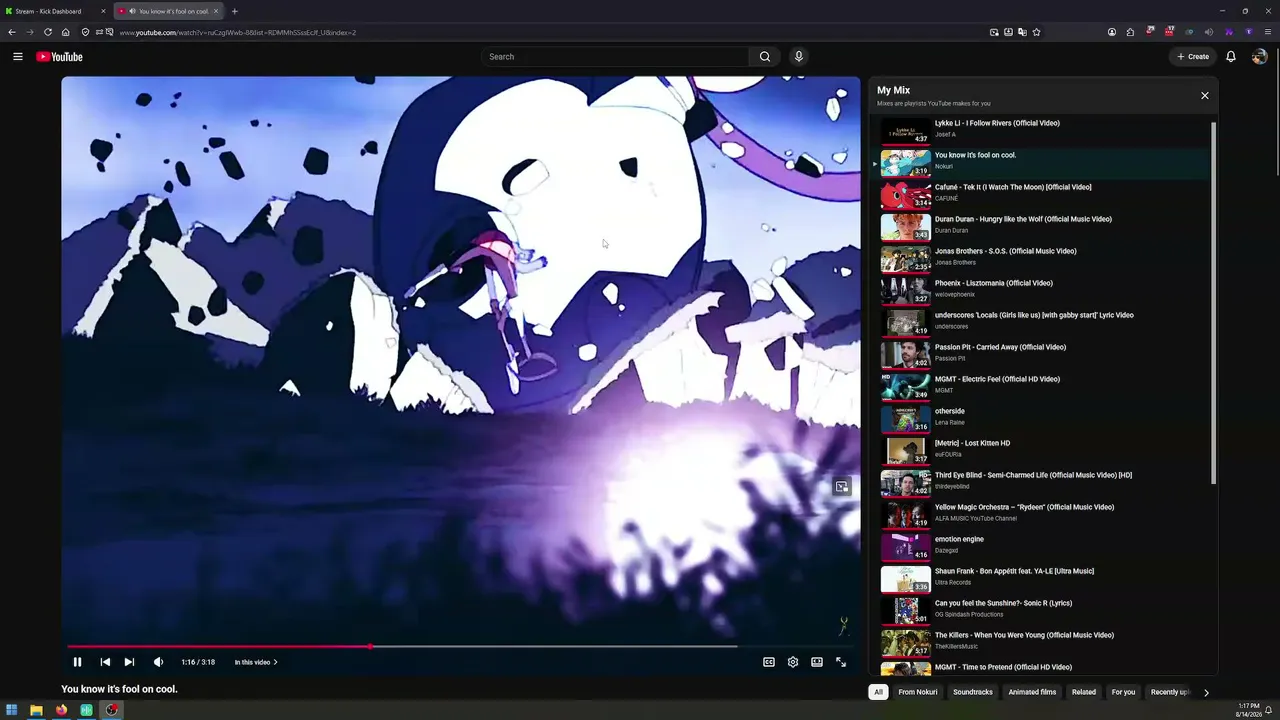1280x720 pixels.
Task: Bookmark this page with star icon
Action: coord(1036,32)
